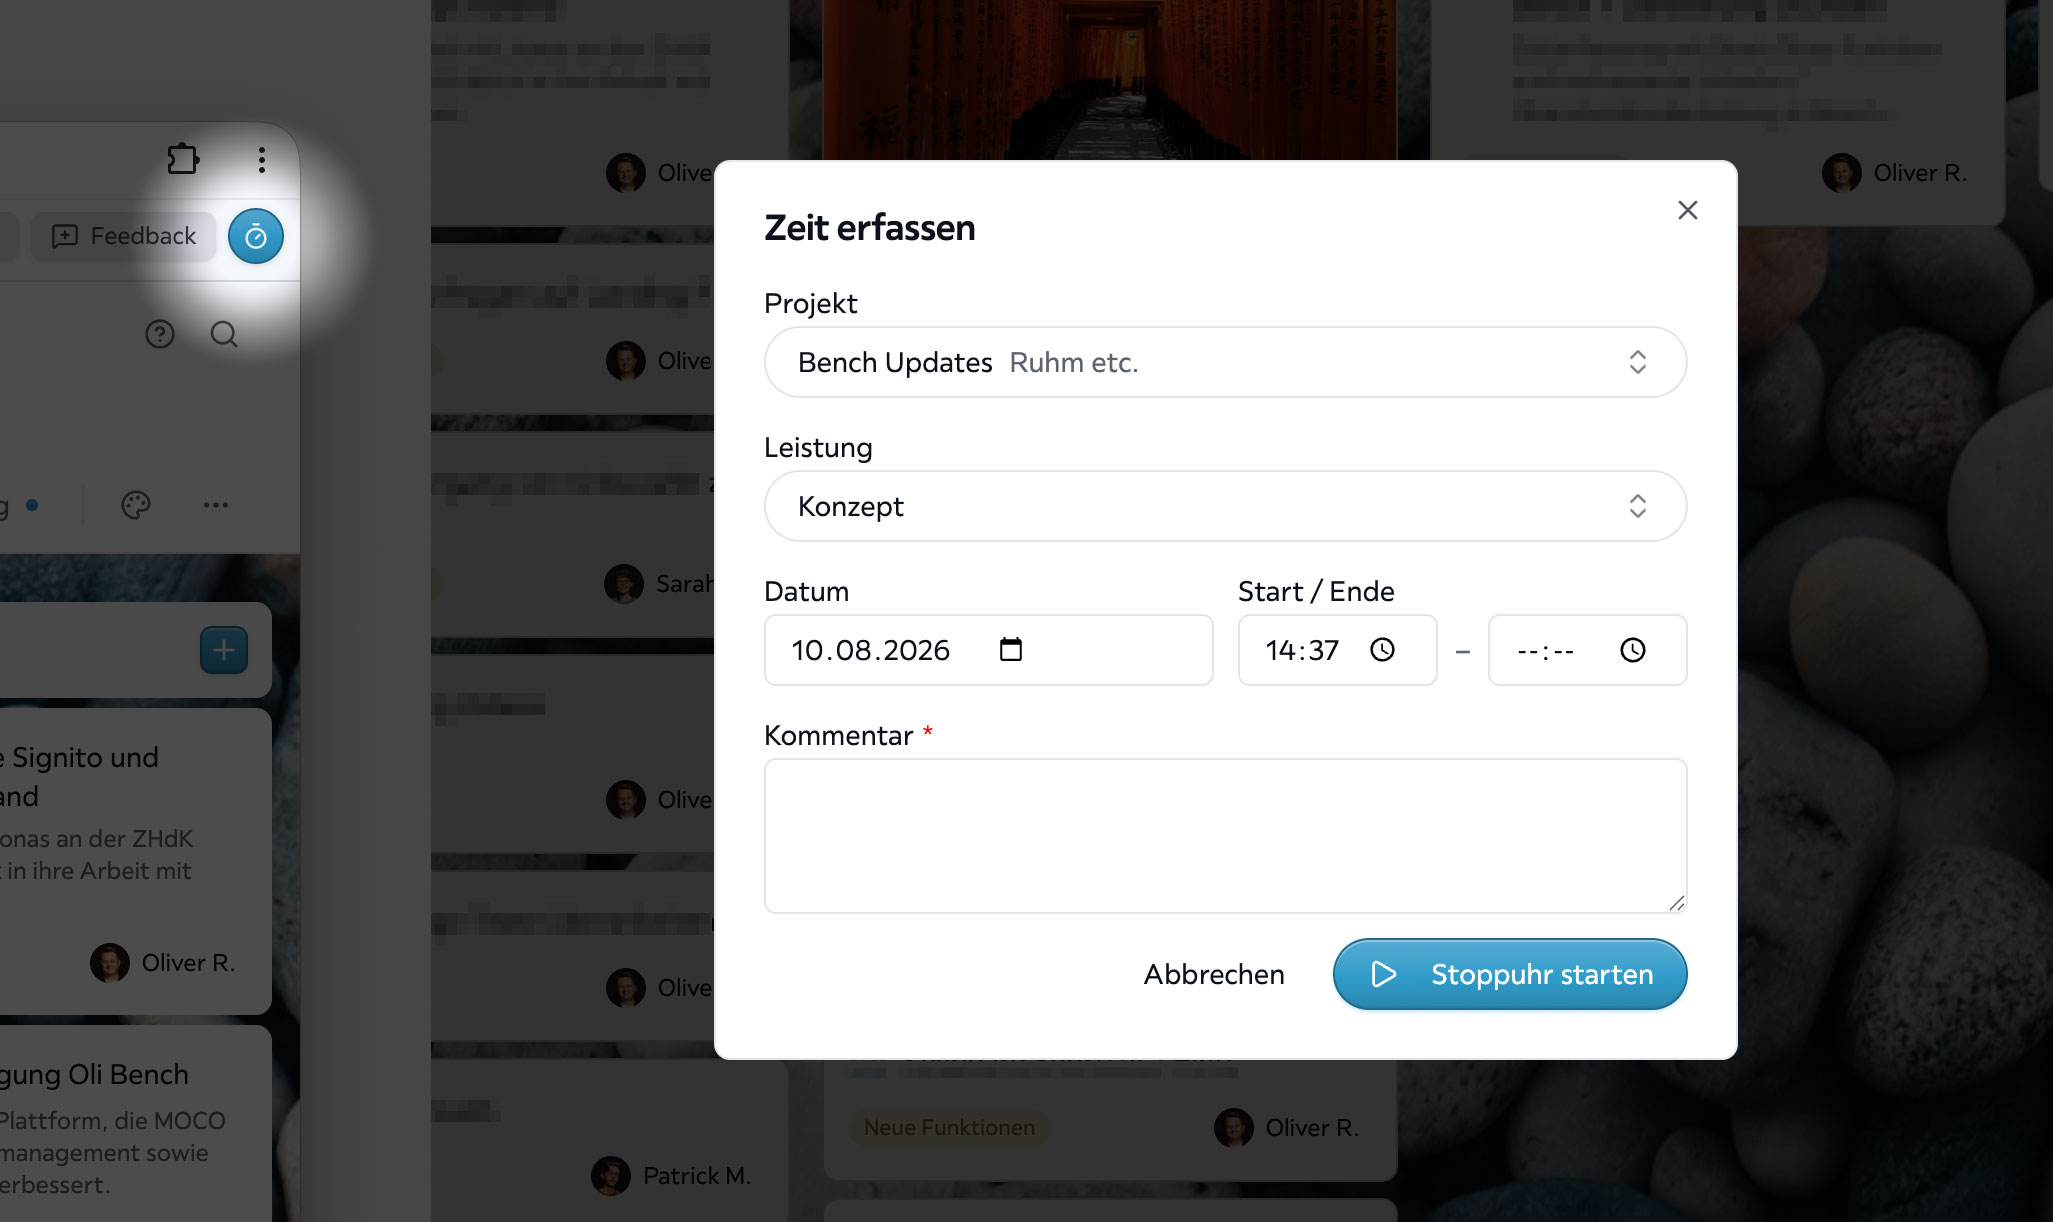Image resolution: width=2053 pixels, height=1222 pixels.
Task: Click the Feedback button
Action: [x=123, y=236]
